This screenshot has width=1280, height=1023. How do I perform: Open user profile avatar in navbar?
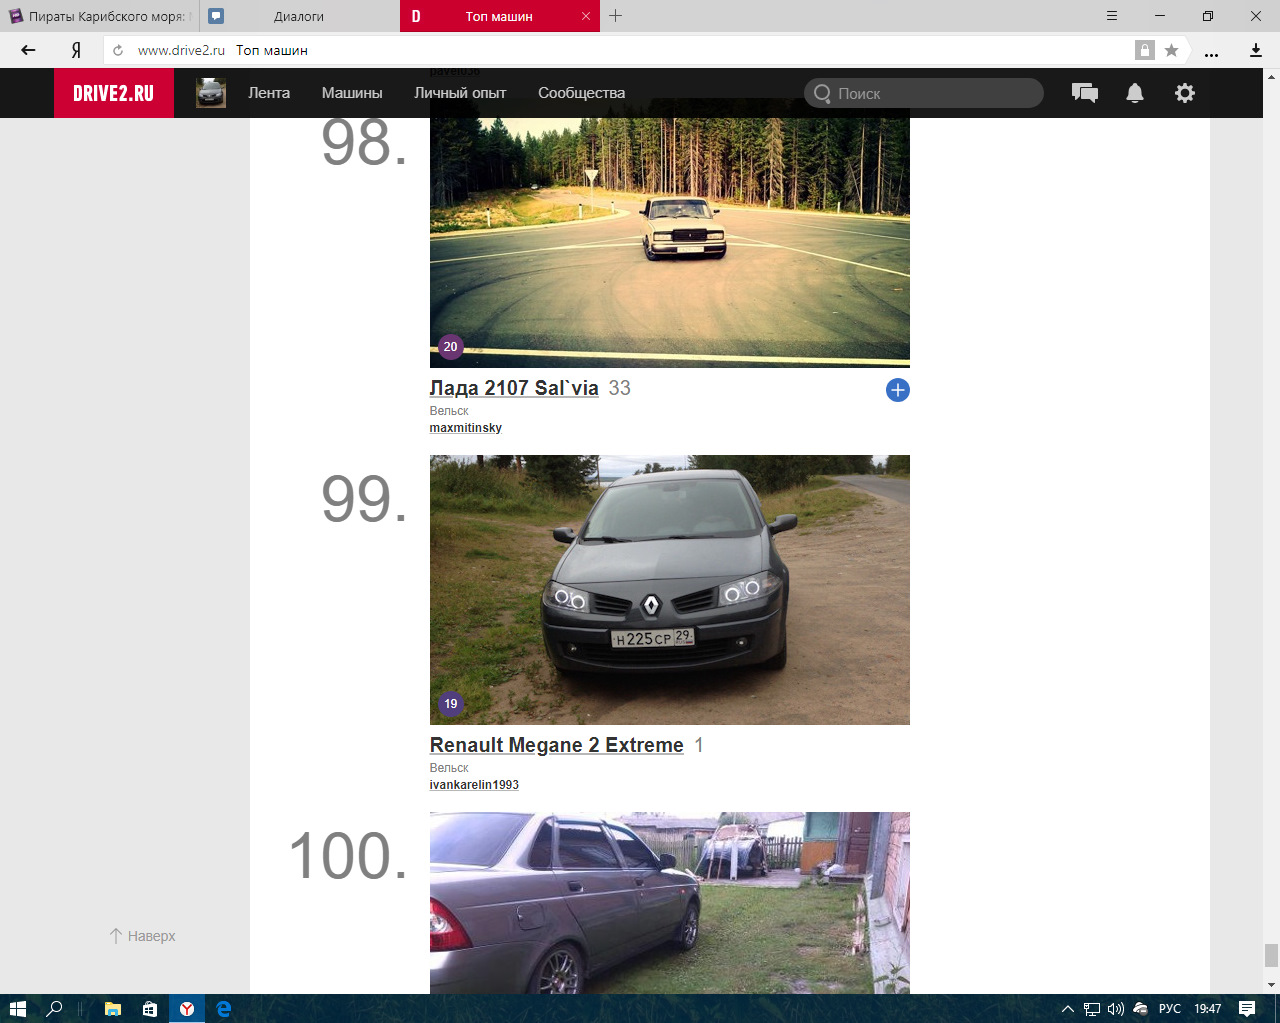tap(211, 93)
